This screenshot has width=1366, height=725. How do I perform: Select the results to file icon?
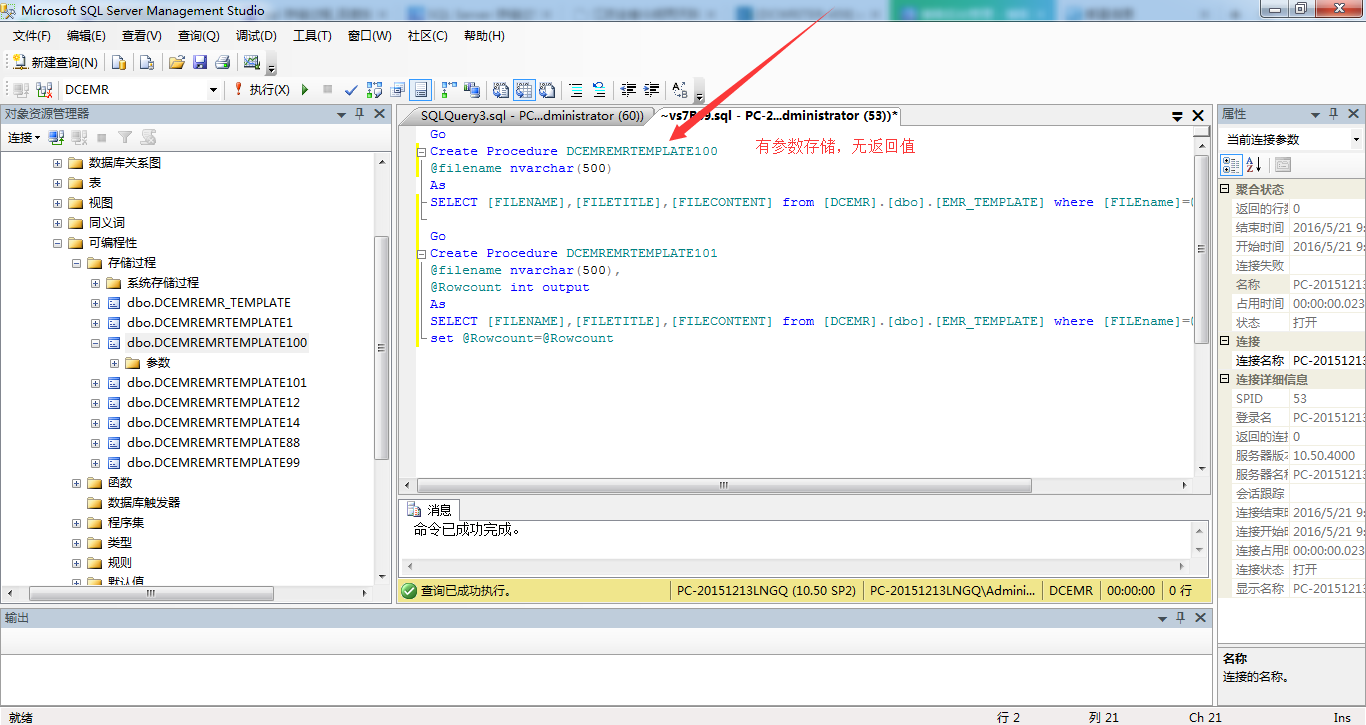coord(547,90)
